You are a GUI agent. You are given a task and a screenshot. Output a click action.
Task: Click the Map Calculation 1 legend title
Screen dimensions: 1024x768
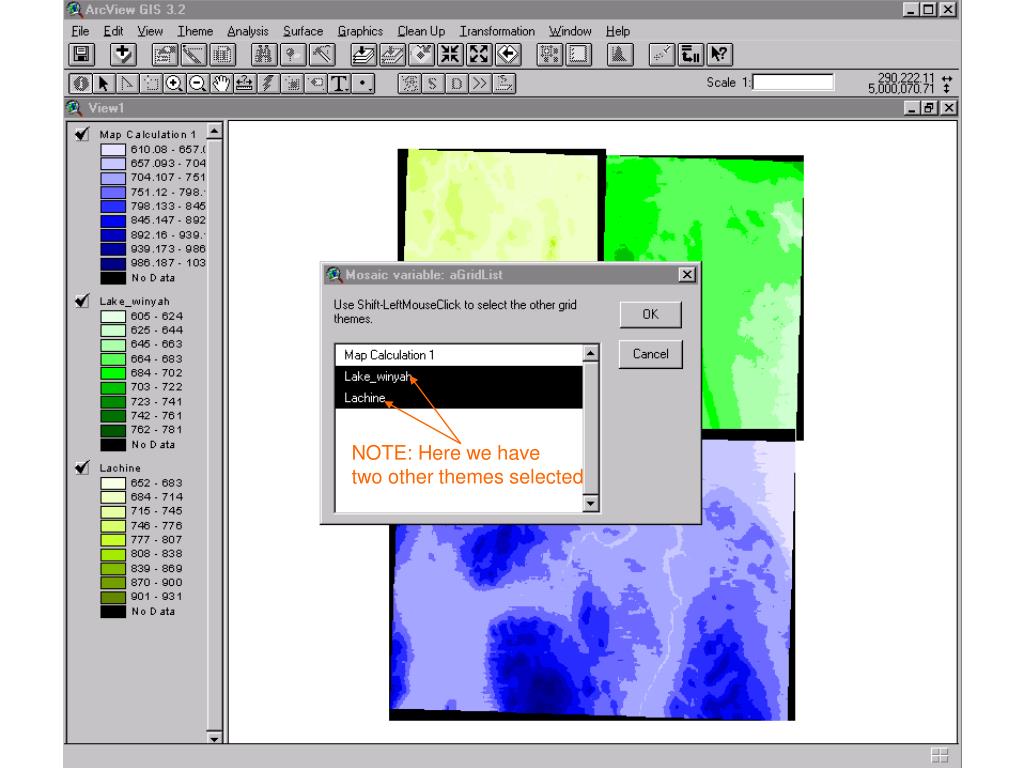[148, 135]
